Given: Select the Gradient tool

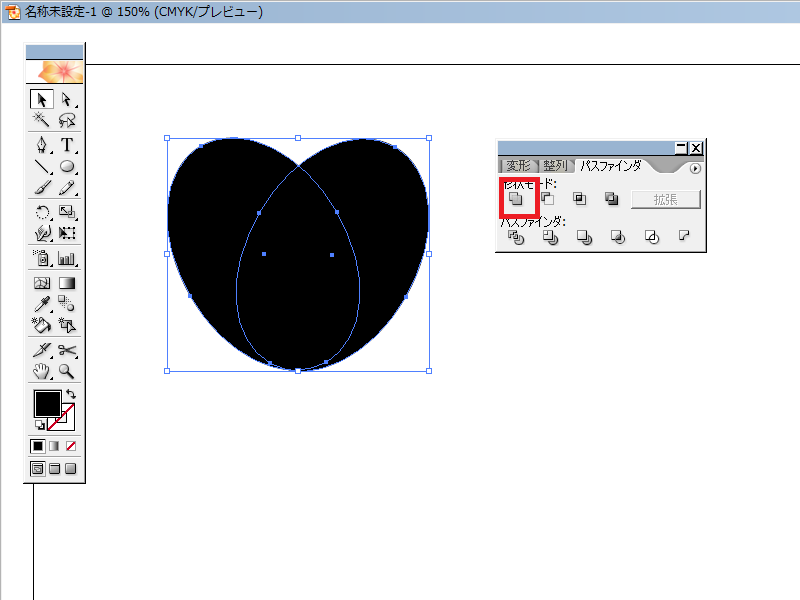Looking at the screenshot, I should pyautogui.click(x=66, y=283).
